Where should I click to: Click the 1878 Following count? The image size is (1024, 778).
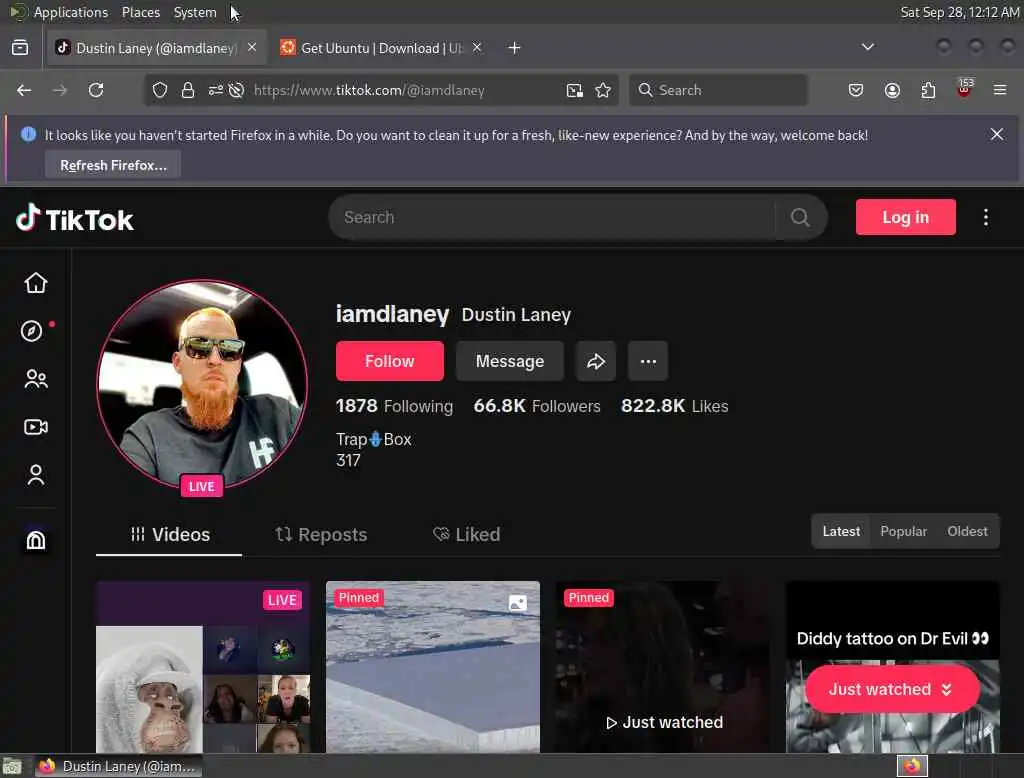click(394, 406)
